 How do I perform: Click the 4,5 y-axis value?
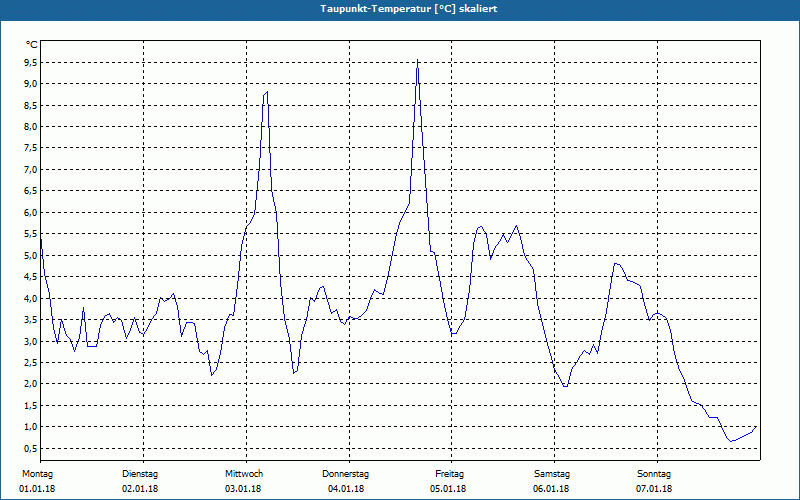pyautogui.click(x=31, y=277)
